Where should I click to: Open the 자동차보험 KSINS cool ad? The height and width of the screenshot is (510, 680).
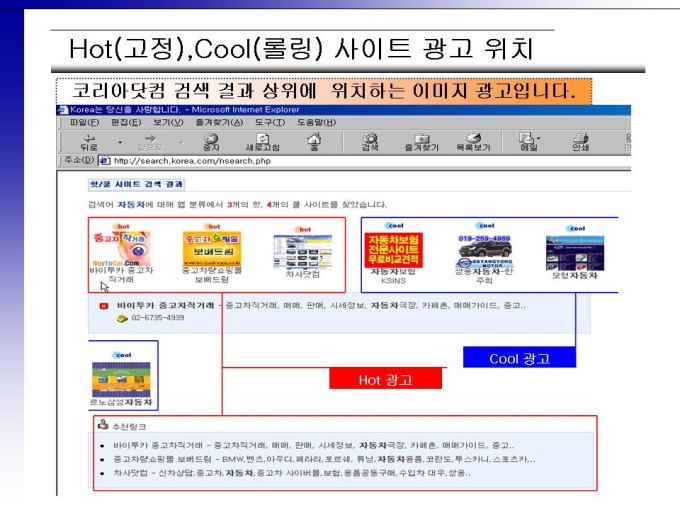point(393,250)
